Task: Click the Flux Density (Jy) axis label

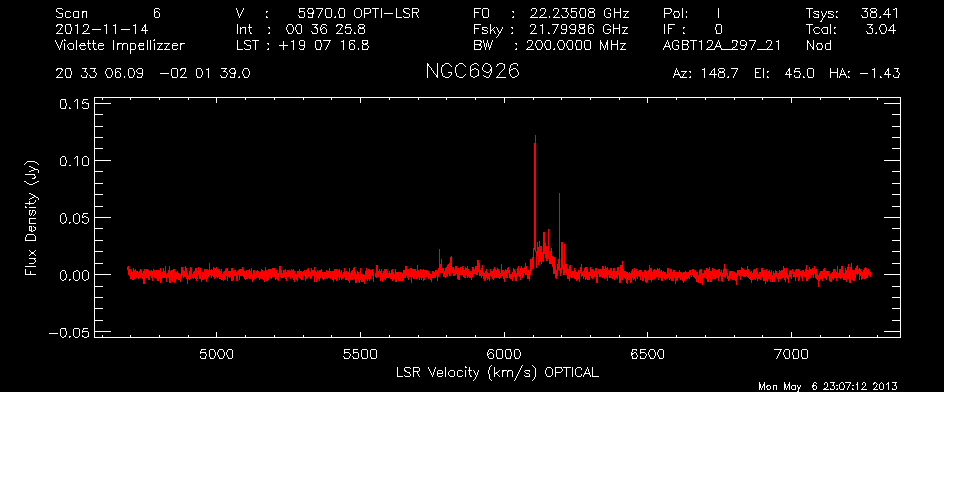Action: tap(31, 218)
